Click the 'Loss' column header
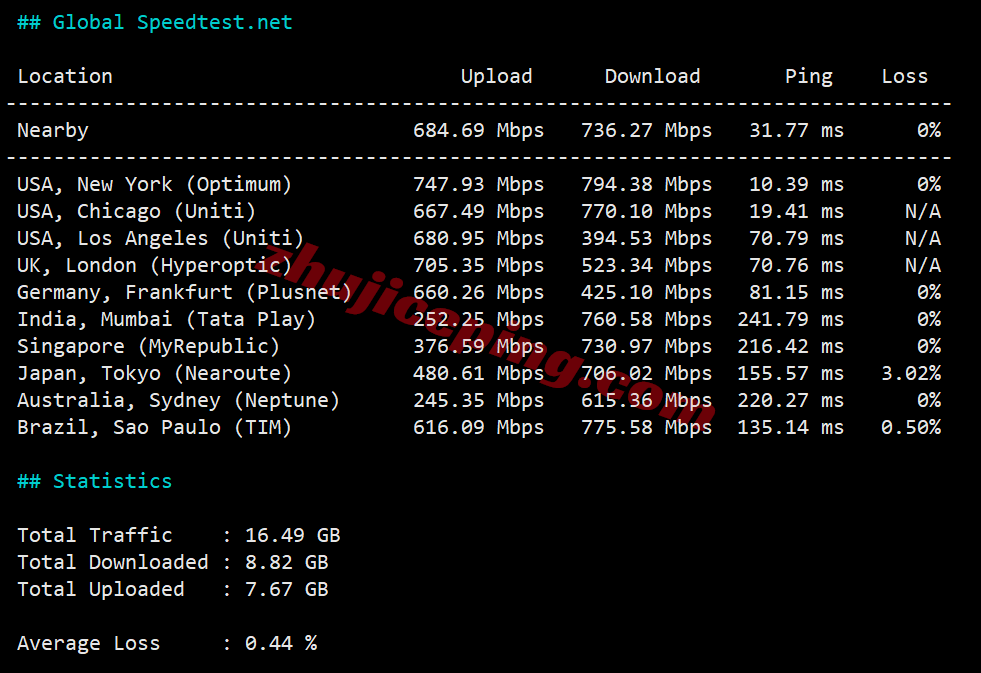 point(905,76)
